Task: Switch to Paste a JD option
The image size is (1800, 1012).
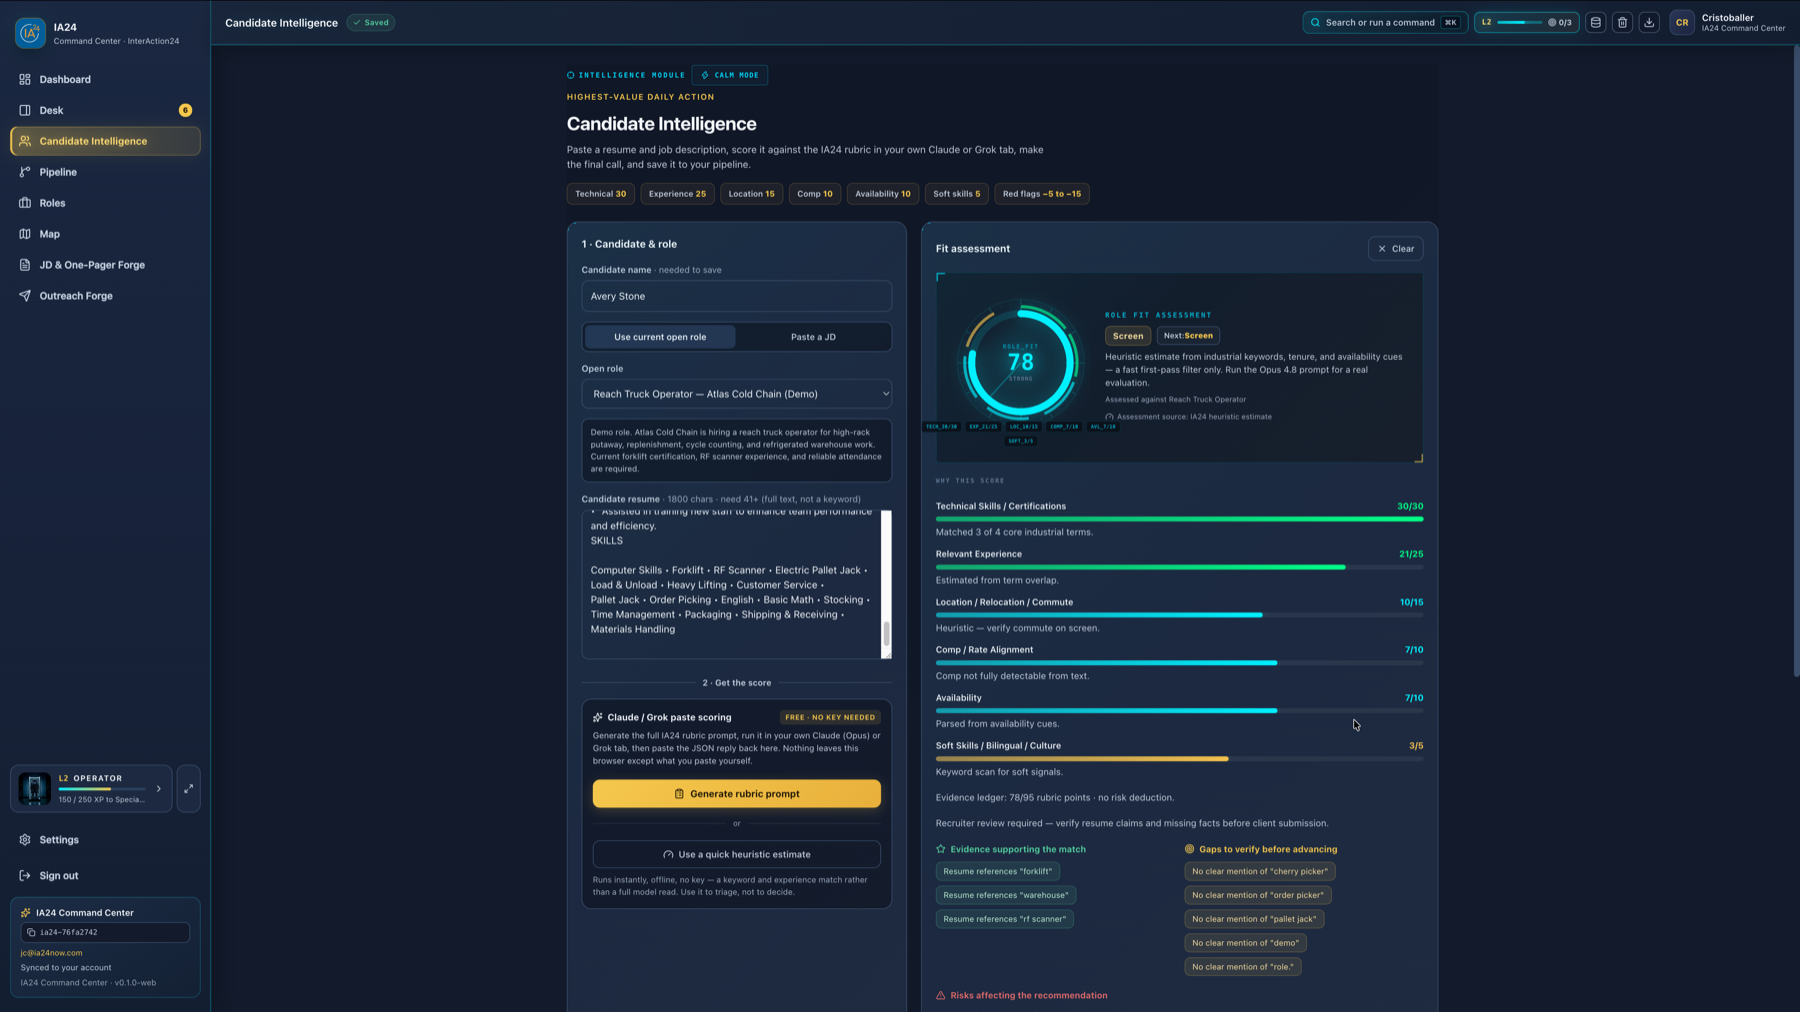Action: point(813,337)
